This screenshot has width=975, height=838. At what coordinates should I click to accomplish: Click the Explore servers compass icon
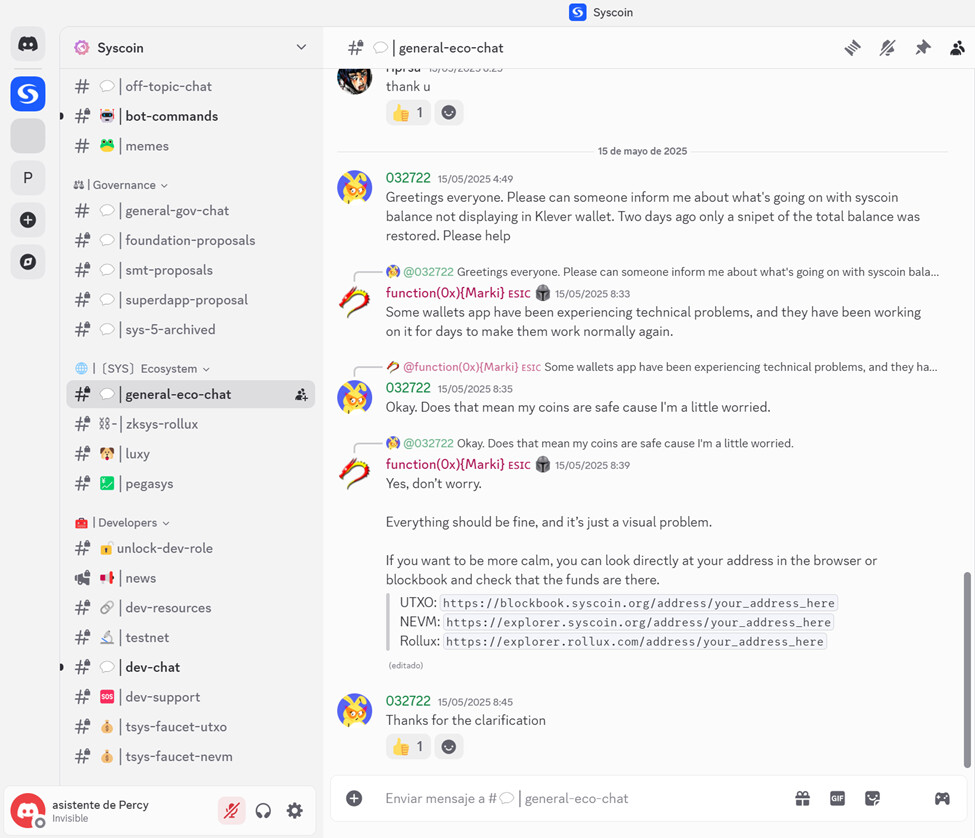[27, 262]
